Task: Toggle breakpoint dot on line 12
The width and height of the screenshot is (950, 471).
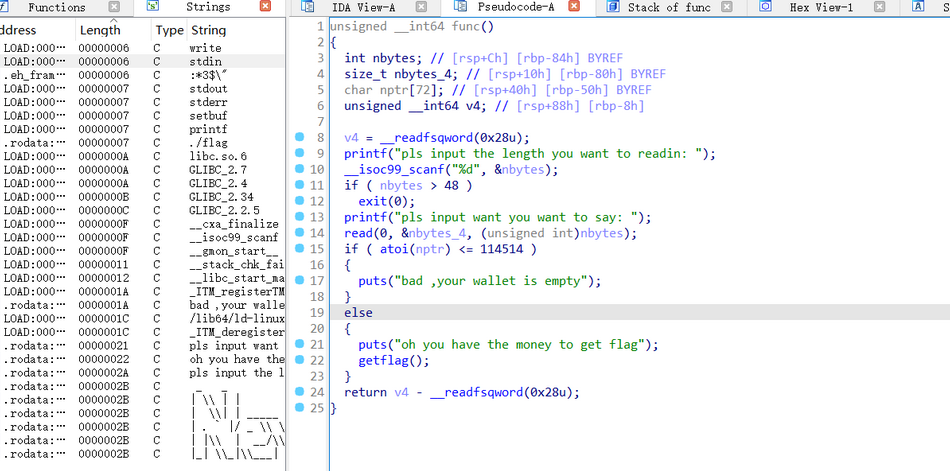Action: click(299, 201)
